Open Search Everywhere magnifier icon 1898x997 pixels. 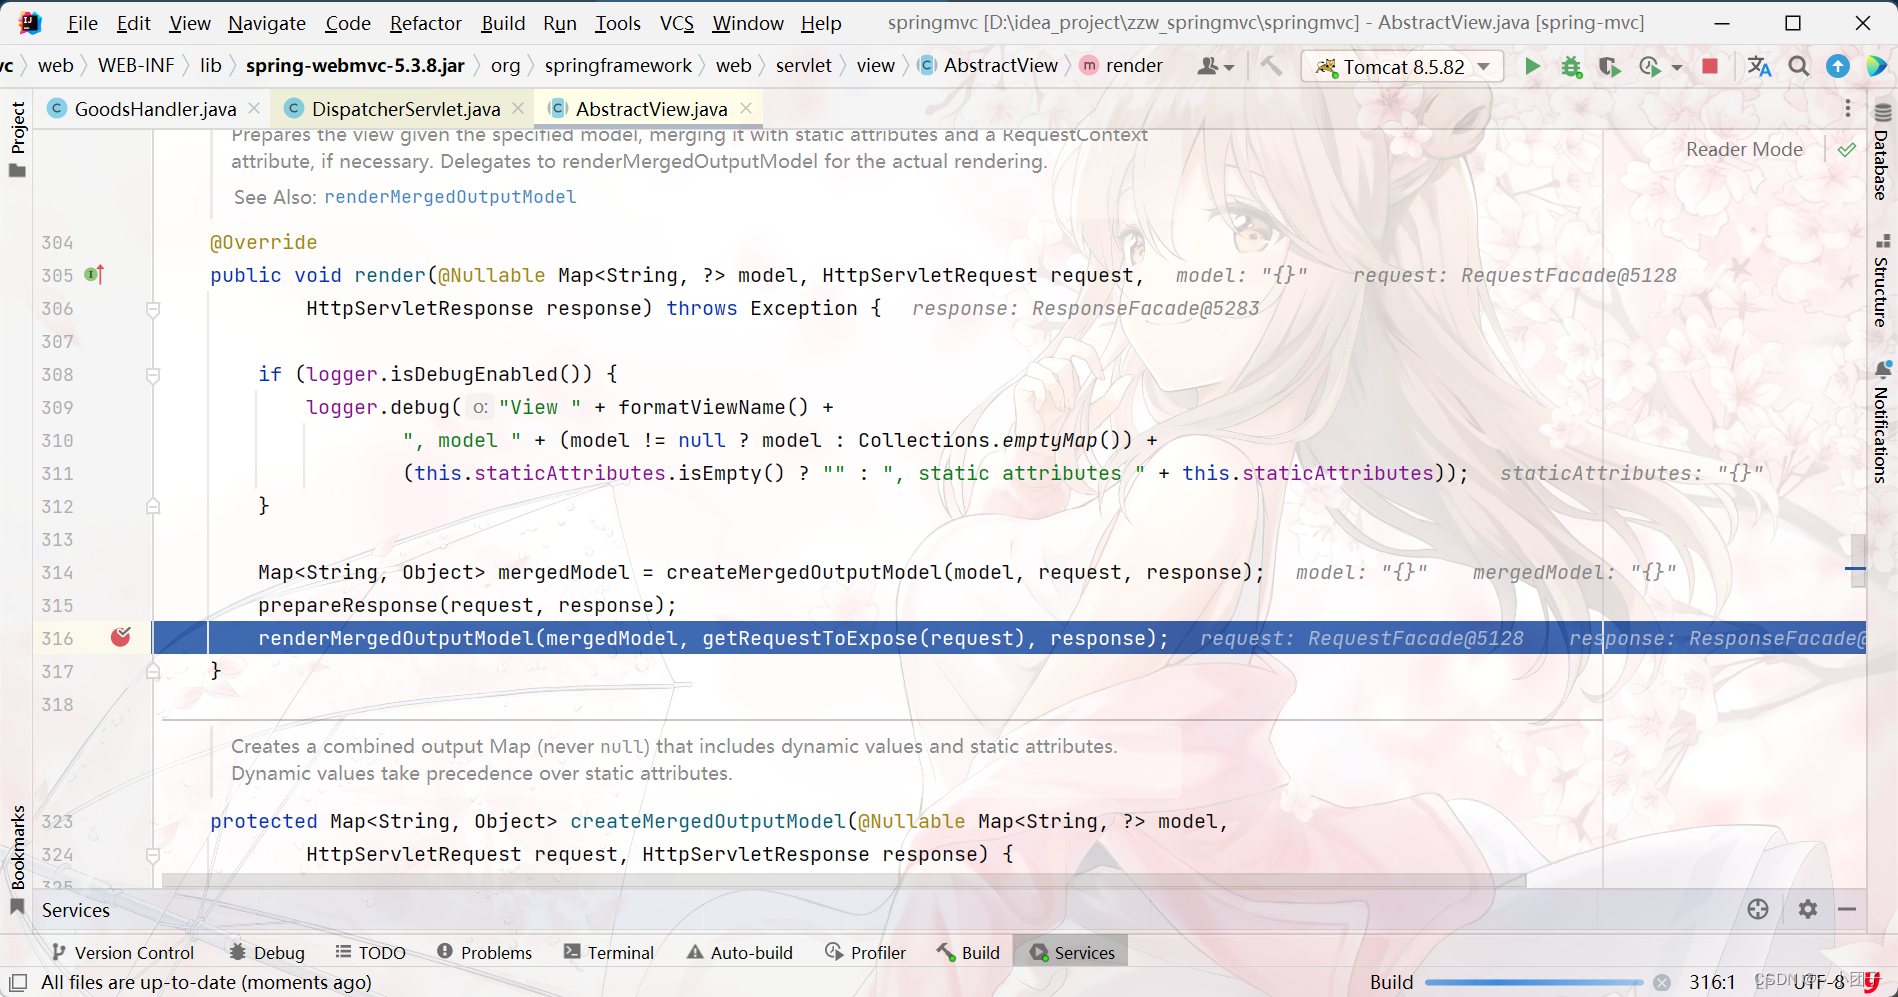coord(1798,66)
